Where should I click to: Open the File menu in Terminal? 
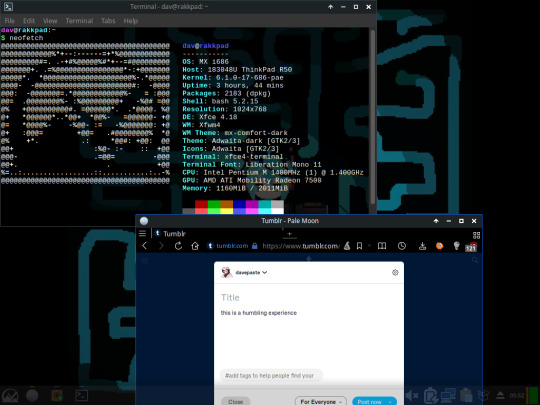[x=10, y=21]
